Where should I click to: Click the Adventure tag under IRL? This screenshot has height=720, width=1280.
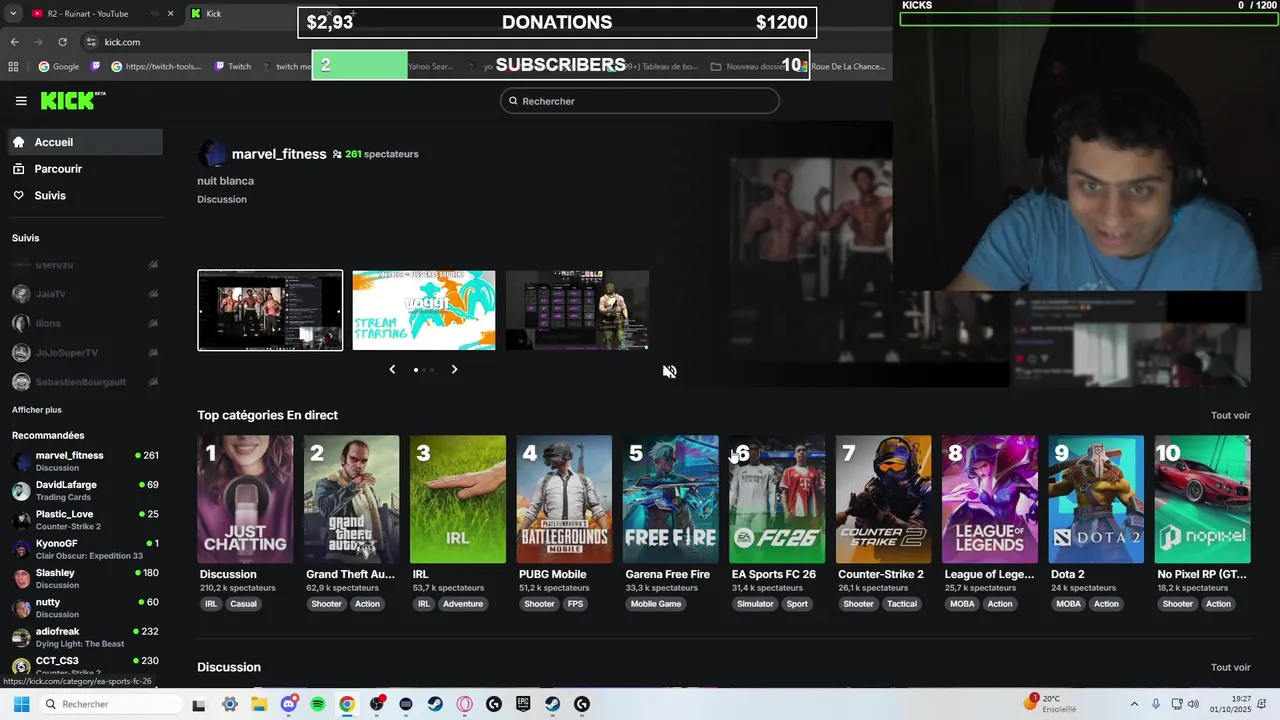click(x=463, y=604)
